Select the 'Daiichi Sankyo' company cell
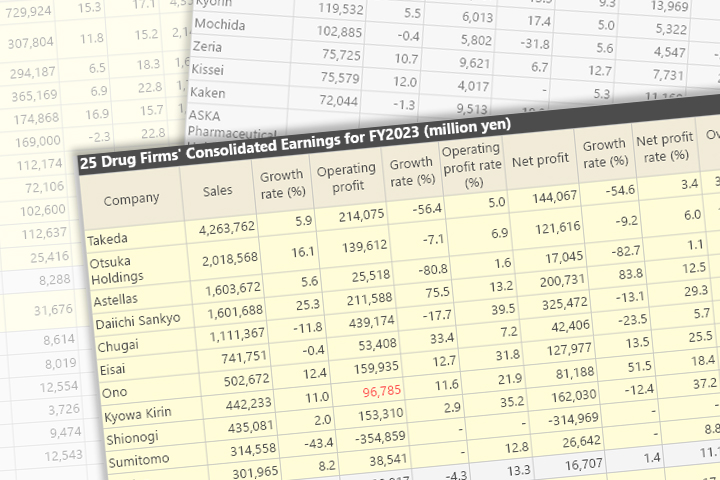The width and height of the screenshot is (720, 480). point(138,321)
